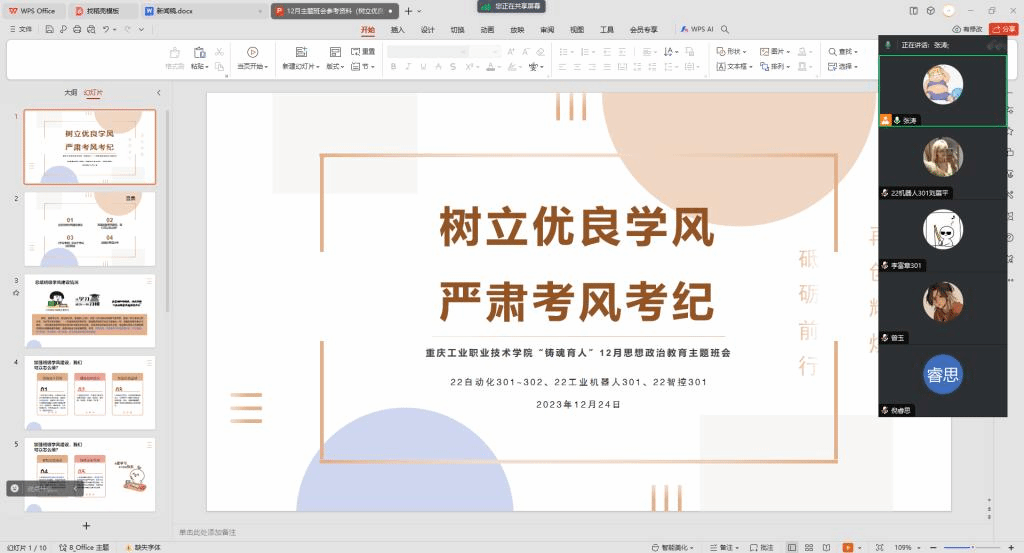Click the search magnifier beside WPS AI
The height and width of the screenshot is (553, 1024).
click(725, 29)
